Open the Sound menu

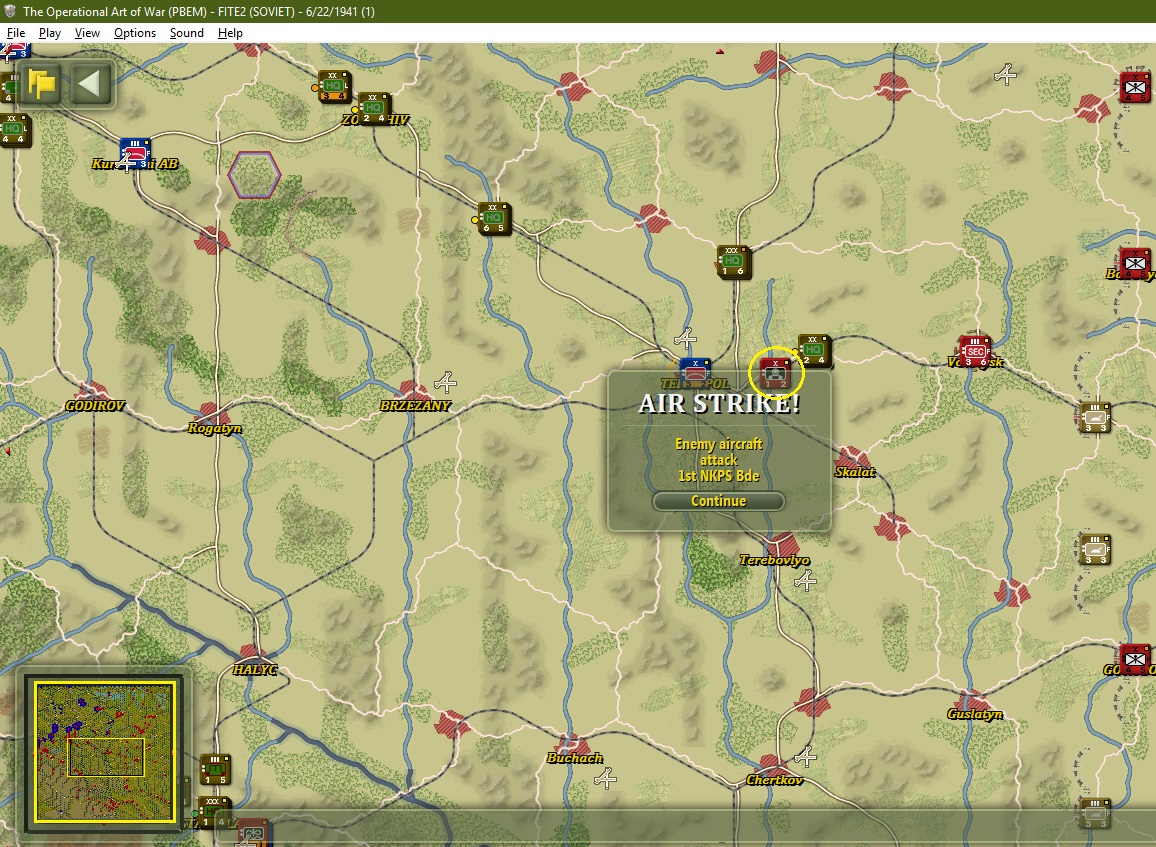click(187, 33)
